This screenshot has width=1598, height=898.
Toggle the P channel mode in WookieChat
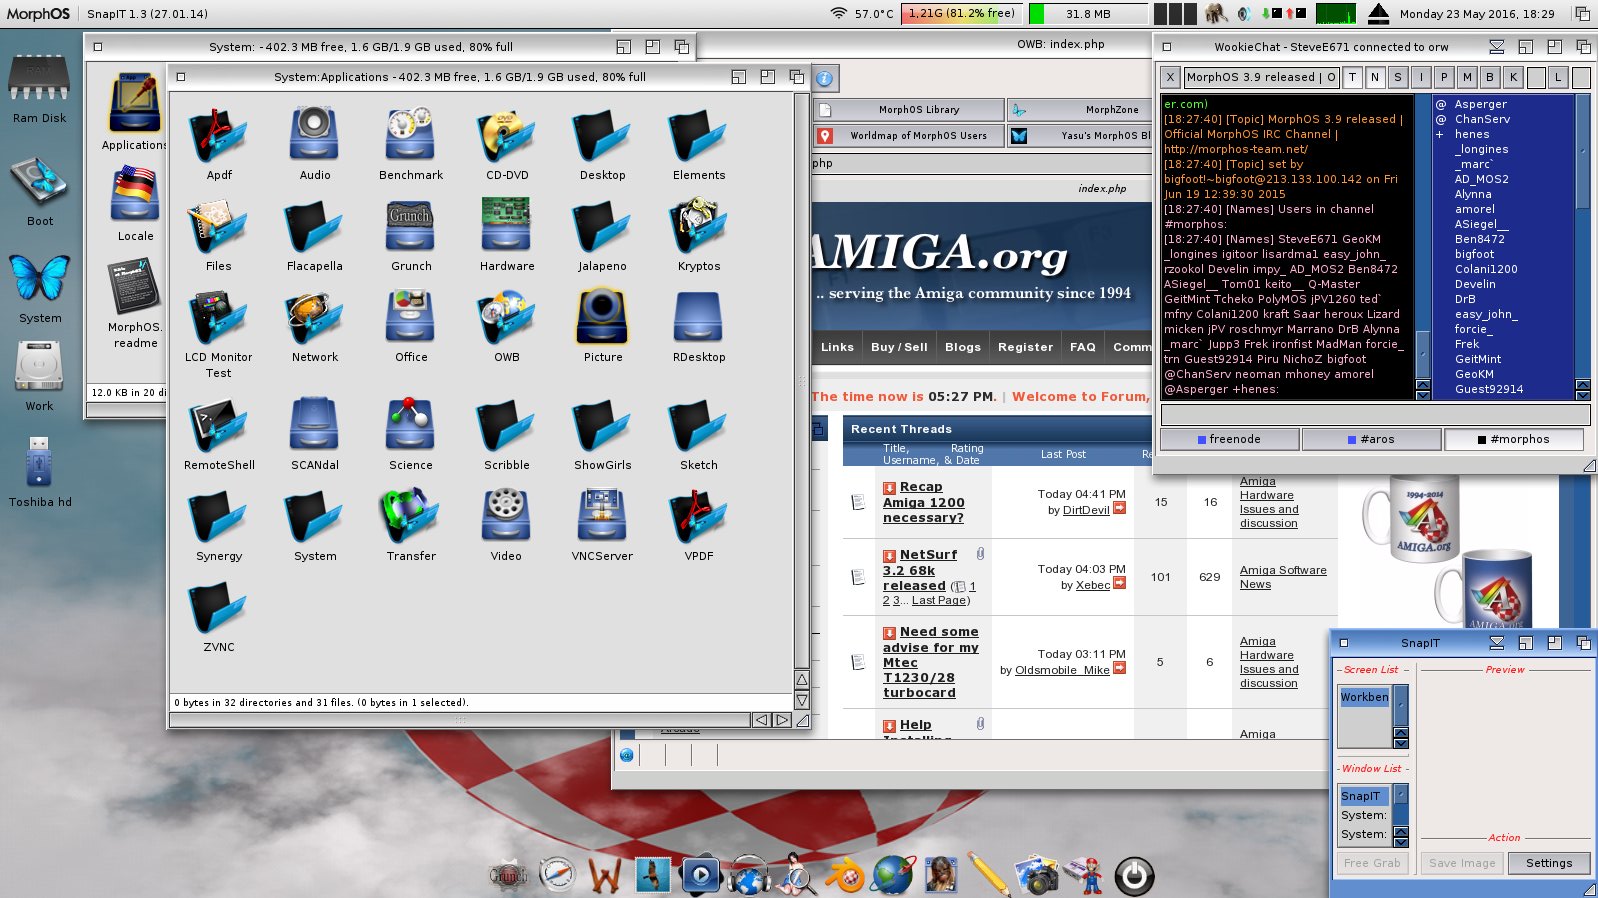1444,77
